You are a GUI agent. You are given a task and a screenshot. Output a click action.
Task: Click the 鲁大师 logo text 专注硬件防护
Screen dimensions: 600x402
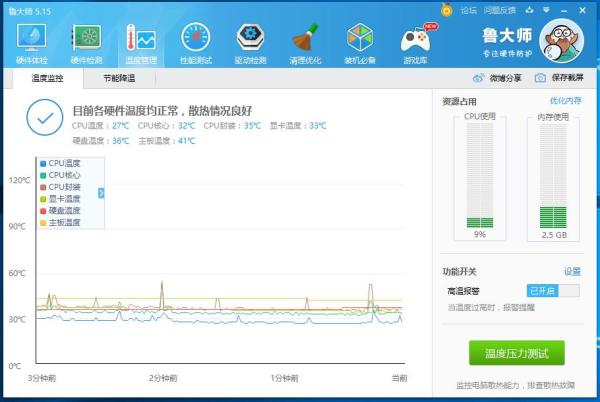(507, 54)
